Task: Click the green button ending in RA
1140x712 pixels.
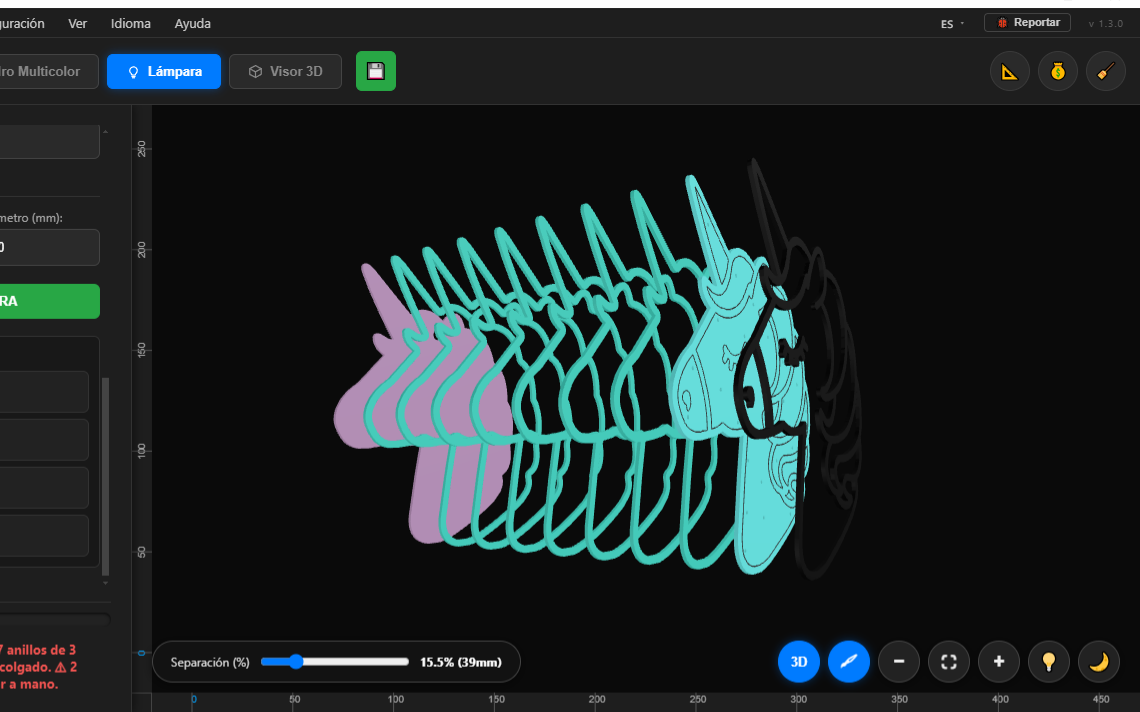Action: 49,301
